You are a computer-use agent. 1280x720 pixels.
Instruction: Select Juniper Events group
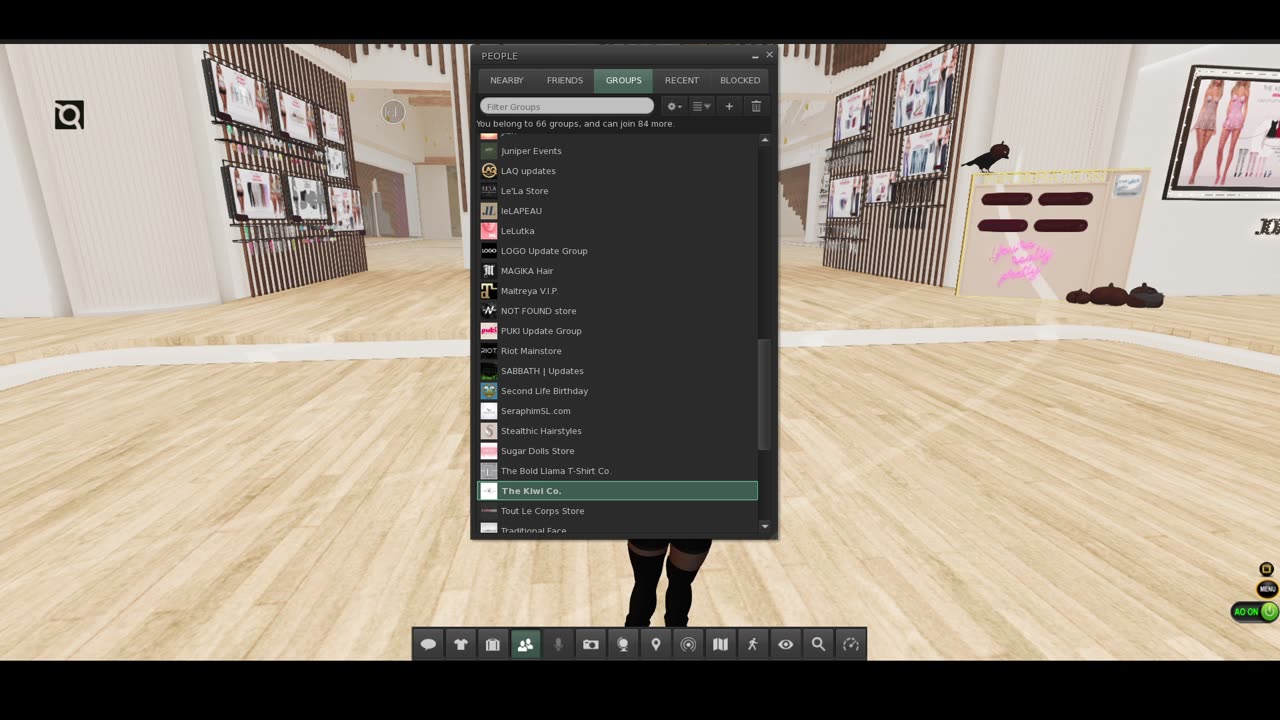(617, 151)
